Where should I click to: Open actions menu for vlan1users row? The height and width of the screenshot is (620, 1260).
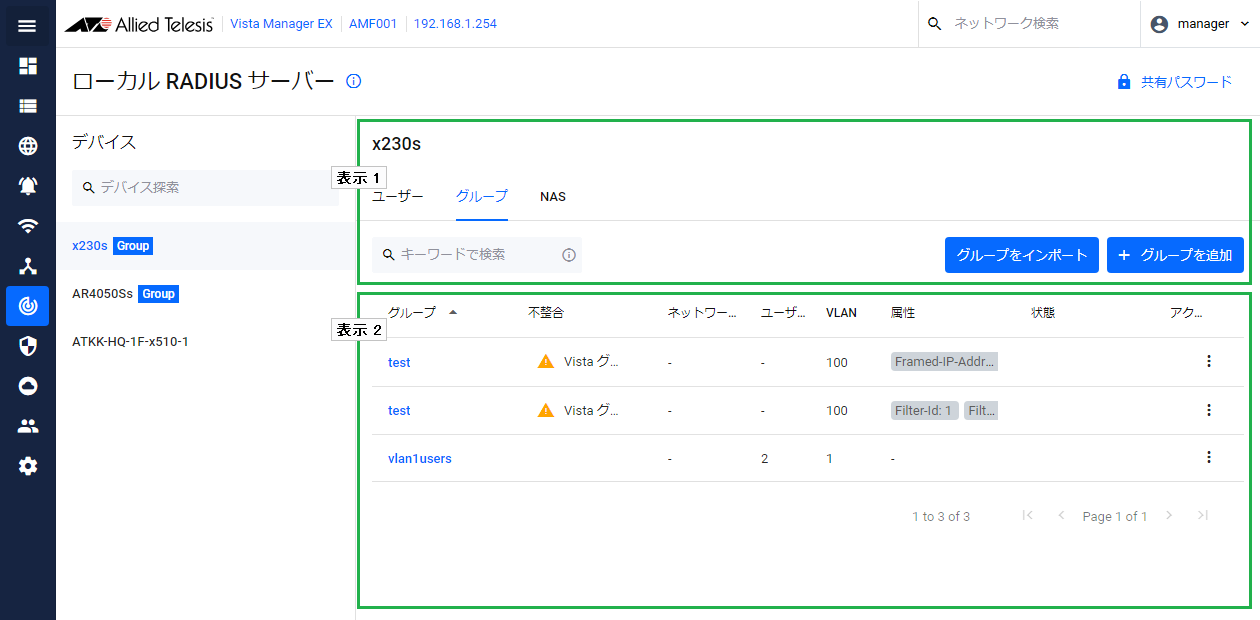click(1208, 457)
